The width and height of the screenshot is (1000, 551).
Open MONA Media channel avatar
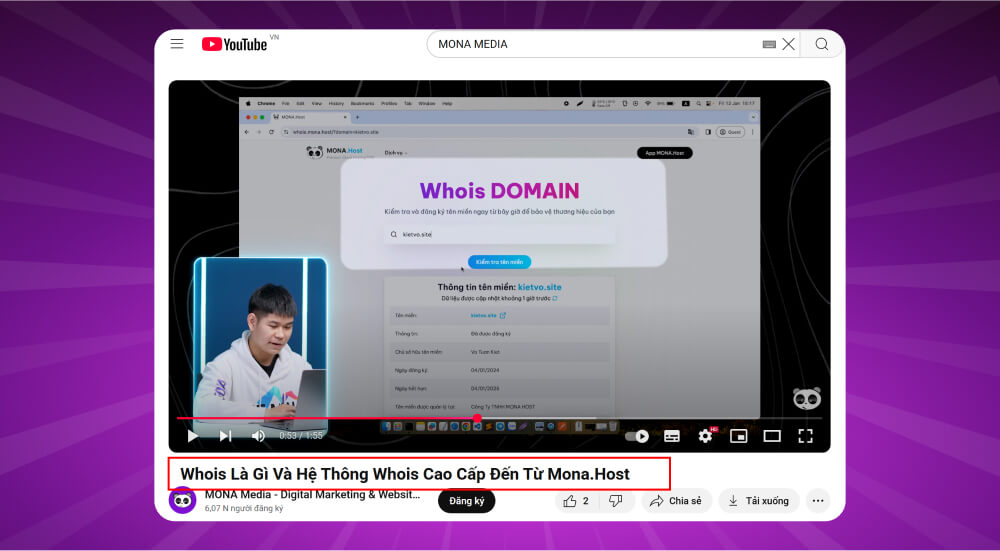[x=182, y=501]
